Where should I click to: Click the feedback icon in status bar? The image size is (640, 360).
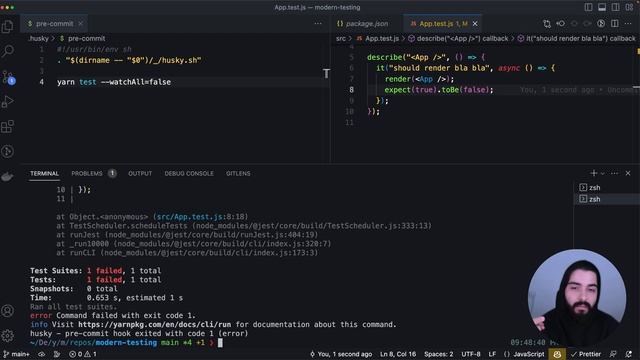613,354
